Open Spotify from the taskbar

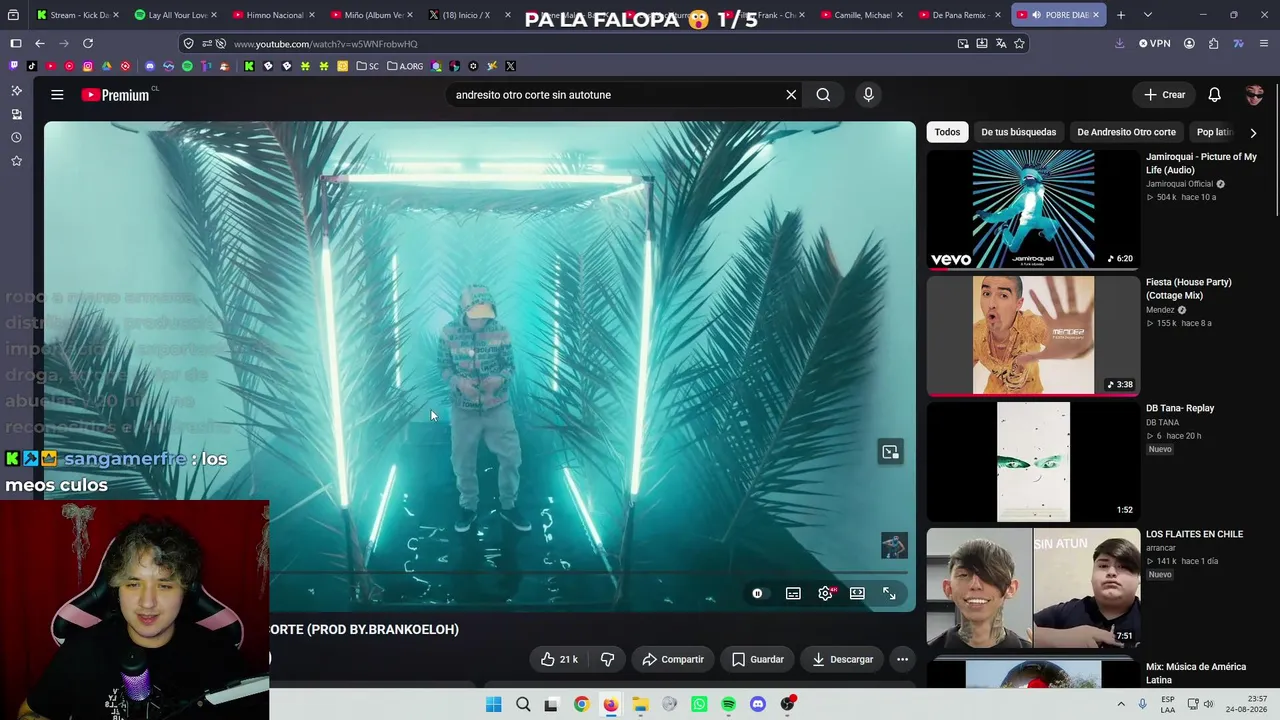coord(728,704)
